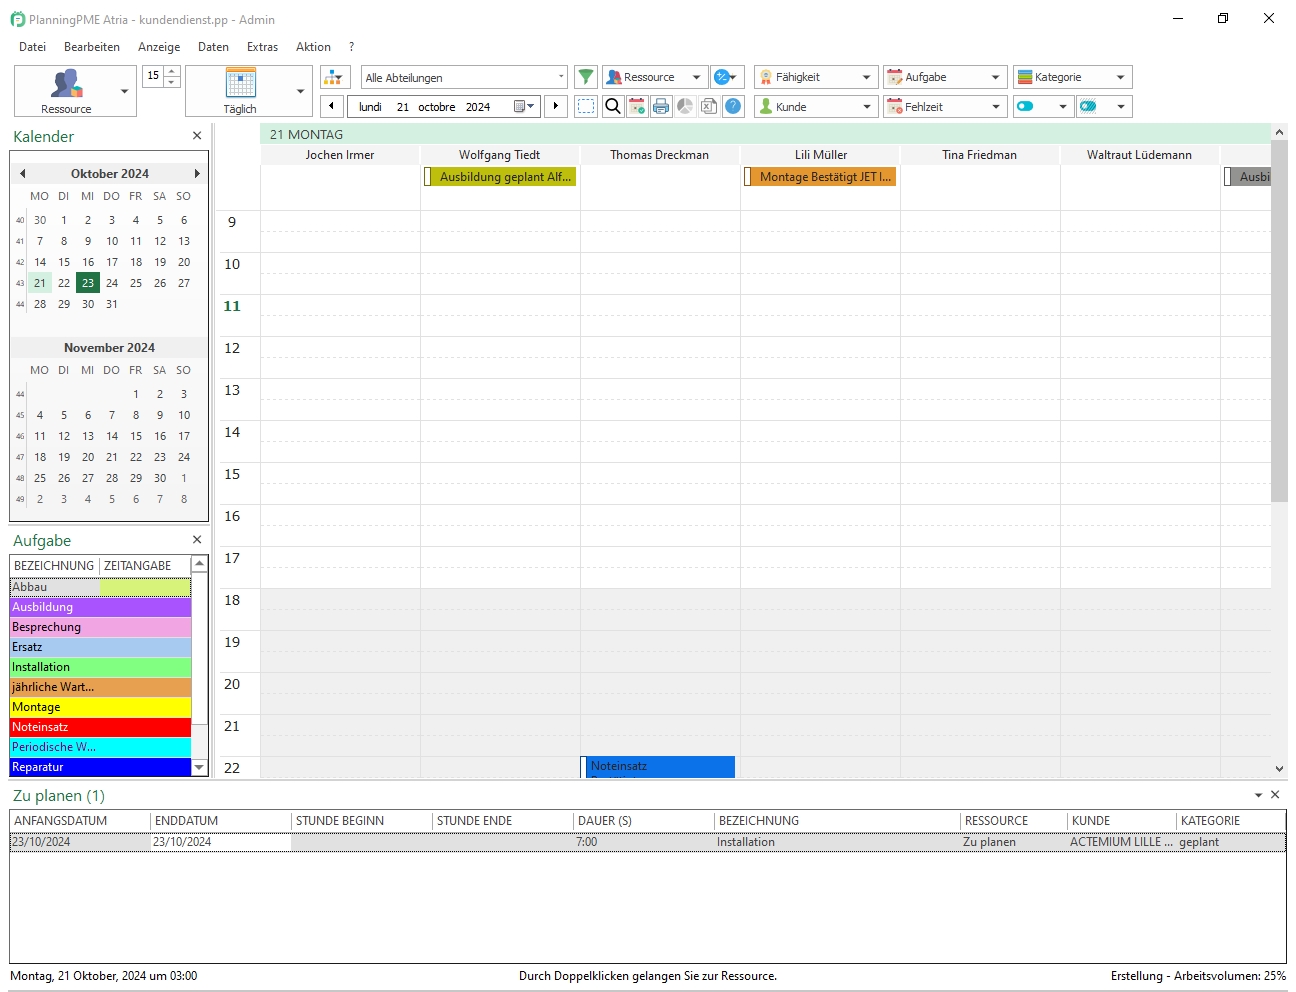Expand the Alle Abteilungen dropdown
The image size is (1296, 992).
pyautogui.click(x=560, y=77)
